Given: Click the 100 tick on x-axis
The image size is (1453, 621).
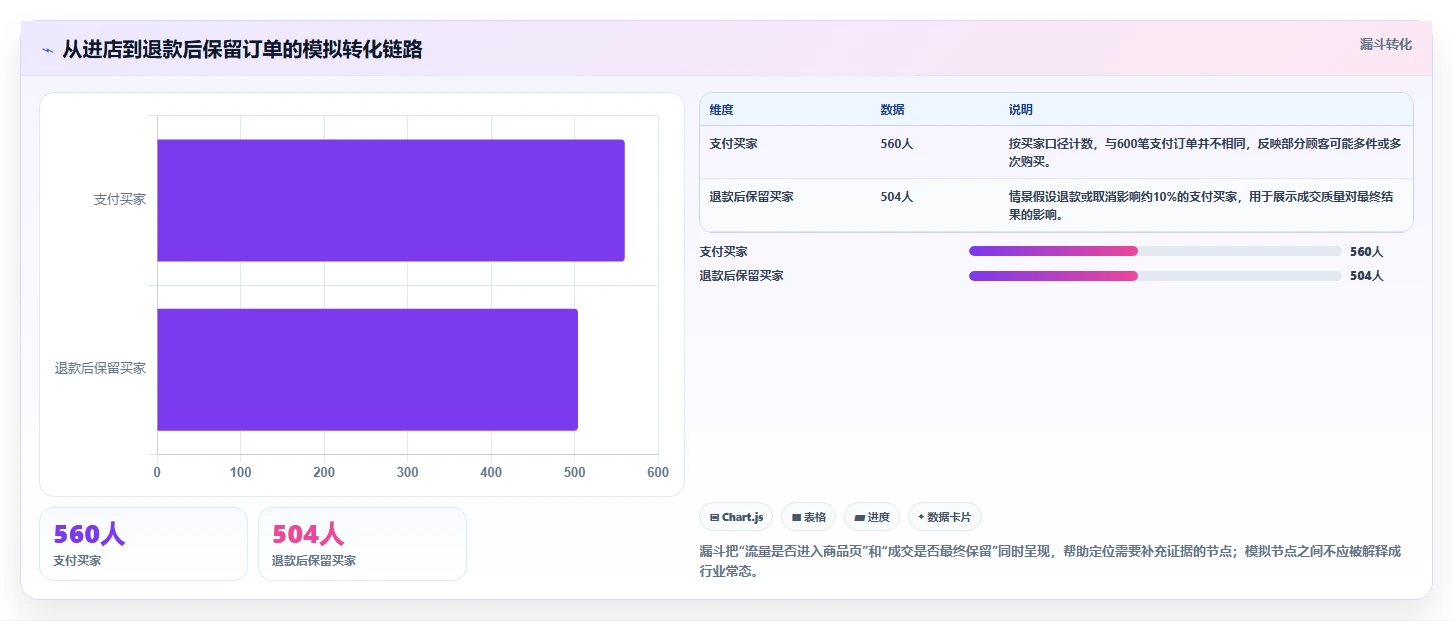Looking at the screenshot, I should point(240,473).
